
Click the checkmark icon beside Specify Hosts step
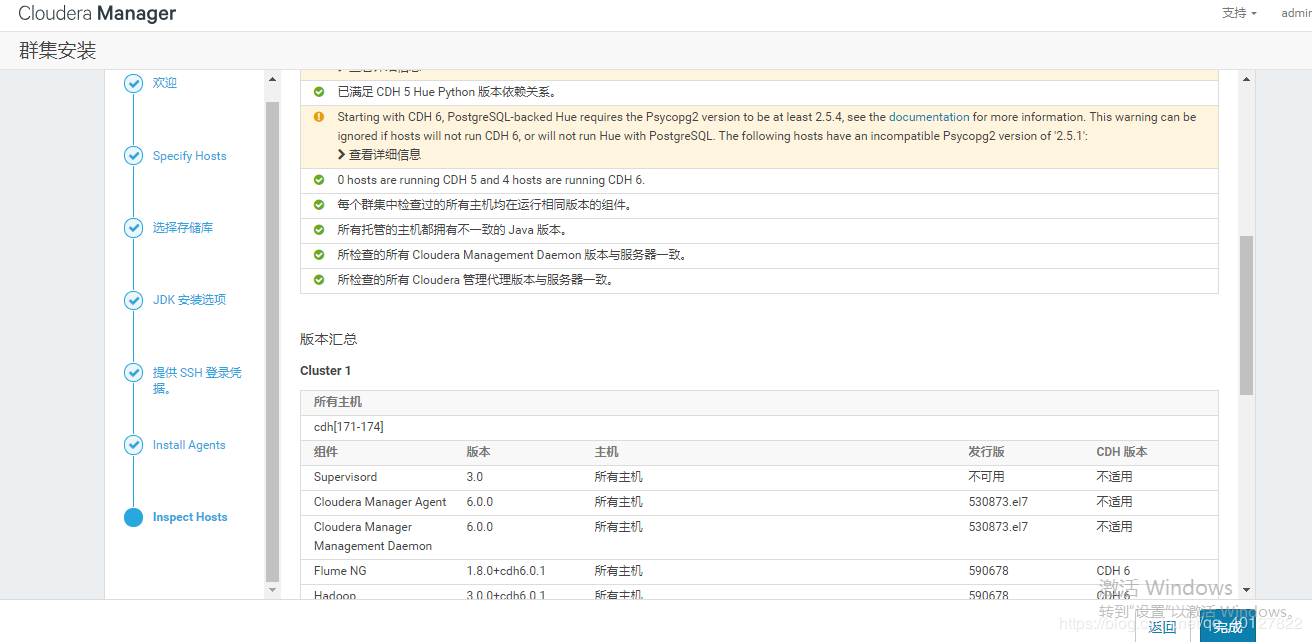pos(133,156)
